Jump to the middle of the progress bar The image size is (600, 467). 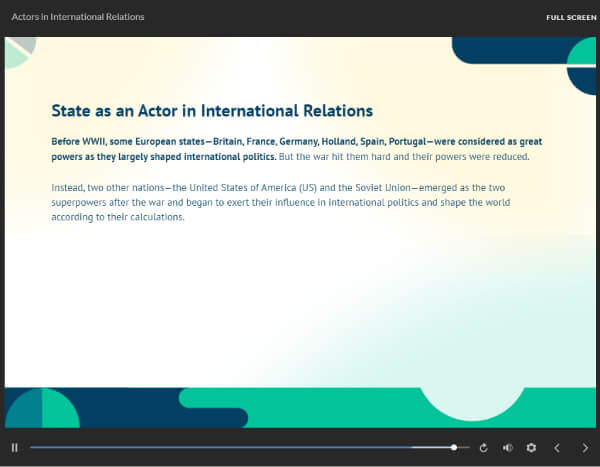coord(249,447)
